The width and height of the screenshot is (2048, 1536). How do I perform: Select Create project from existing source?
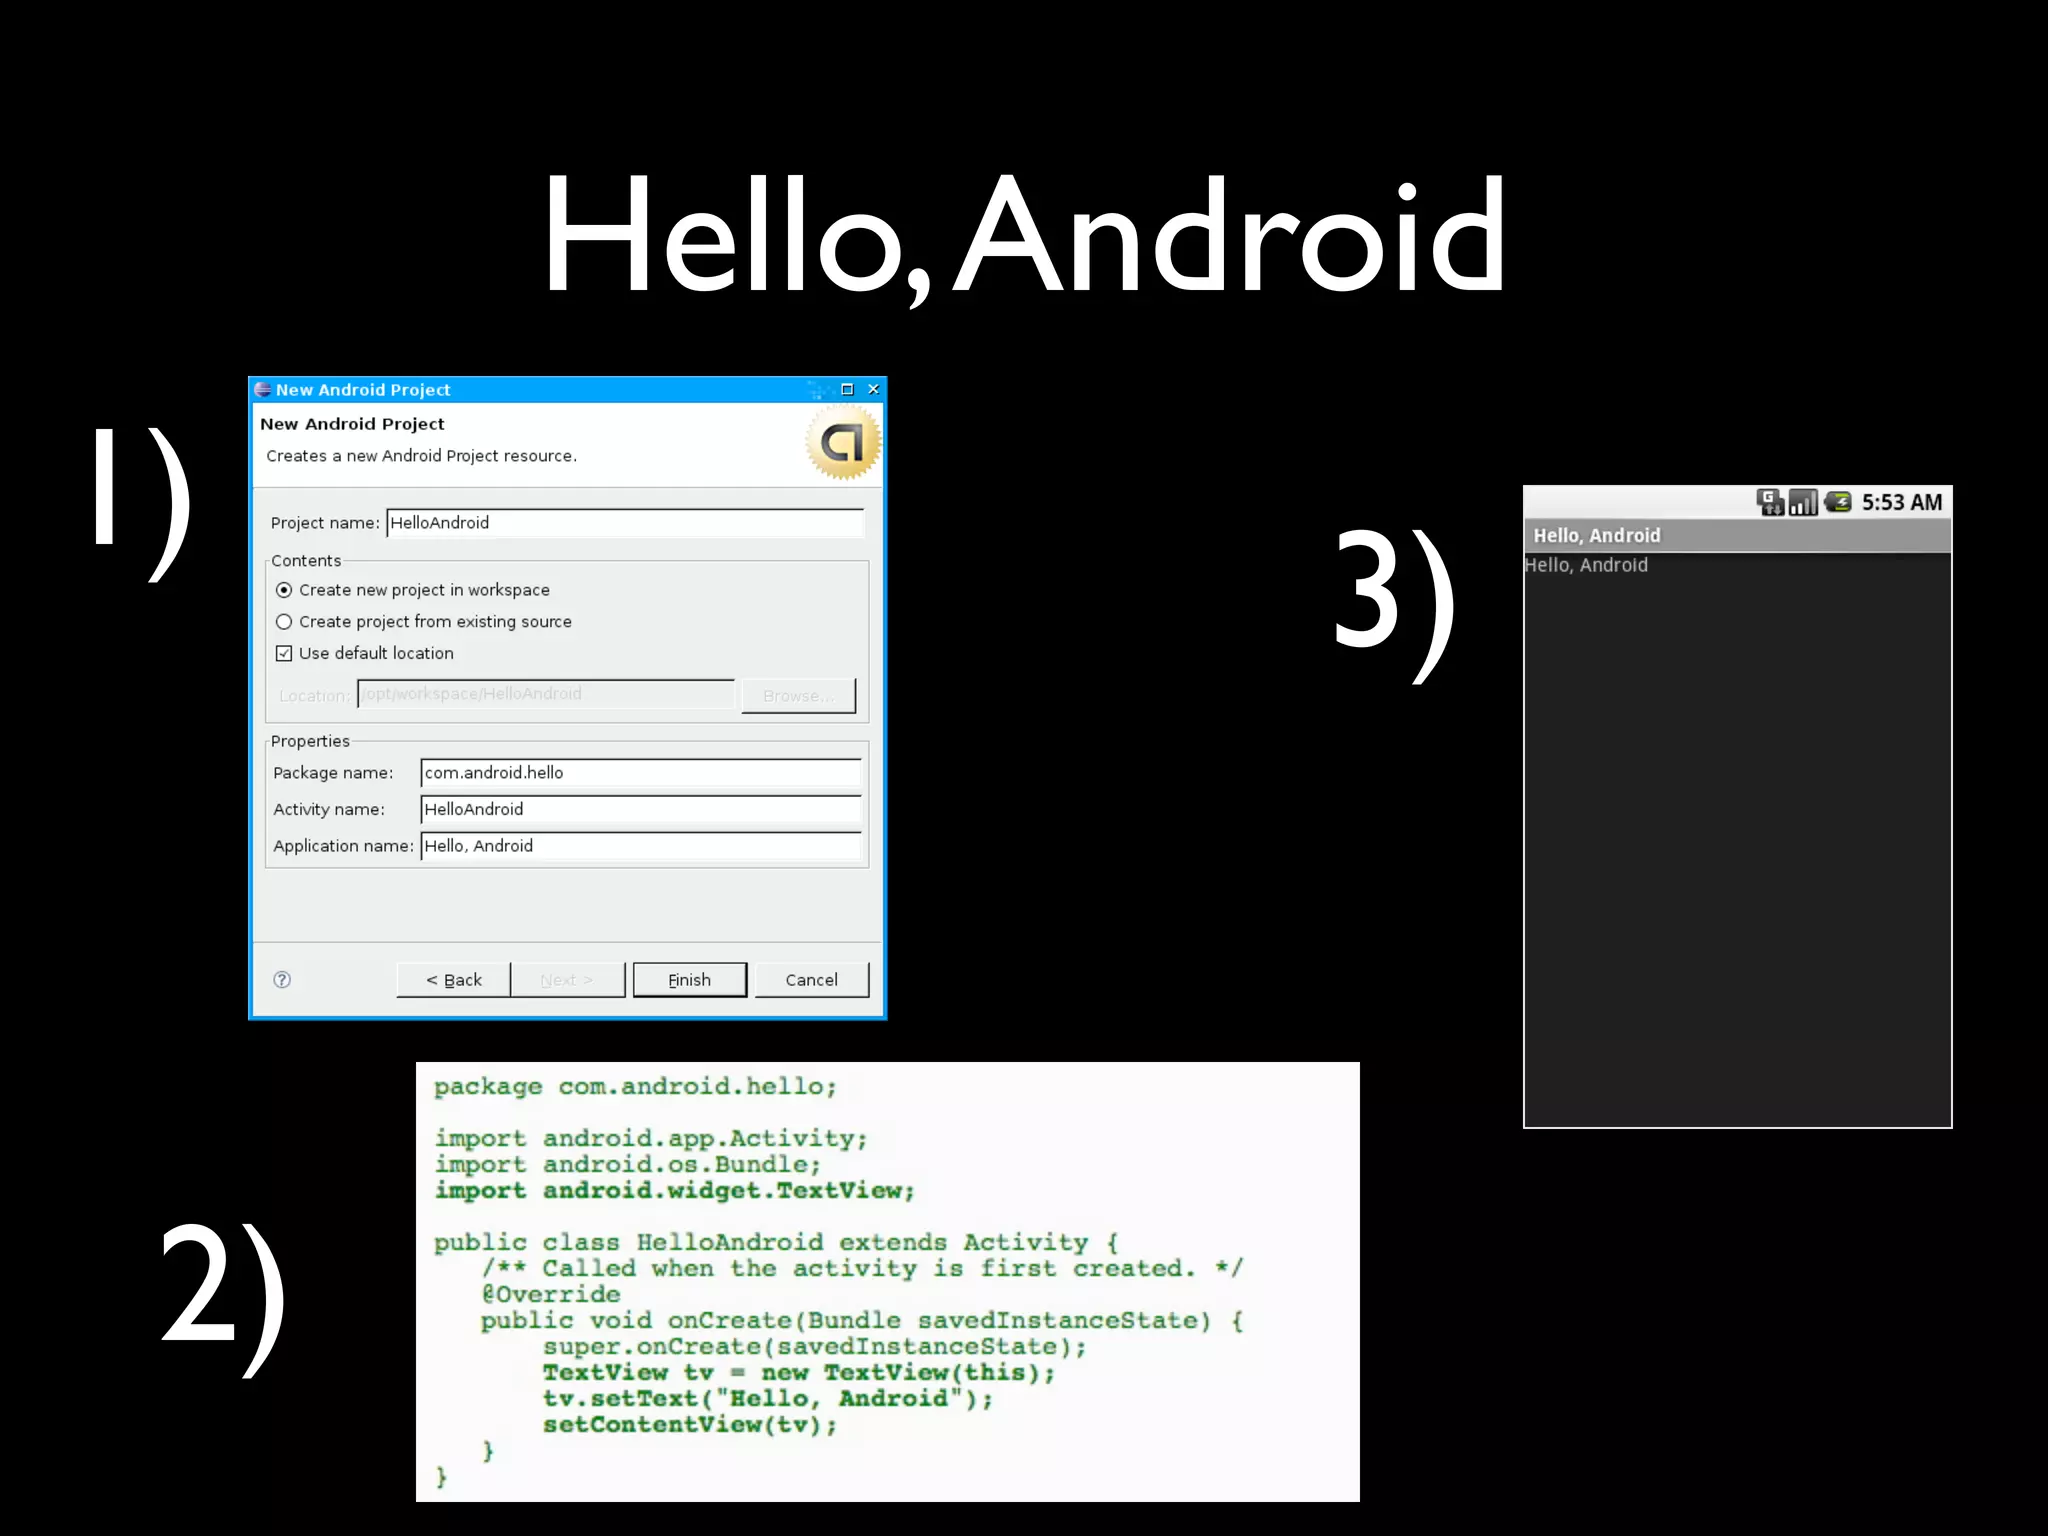(x=284, y=622)
